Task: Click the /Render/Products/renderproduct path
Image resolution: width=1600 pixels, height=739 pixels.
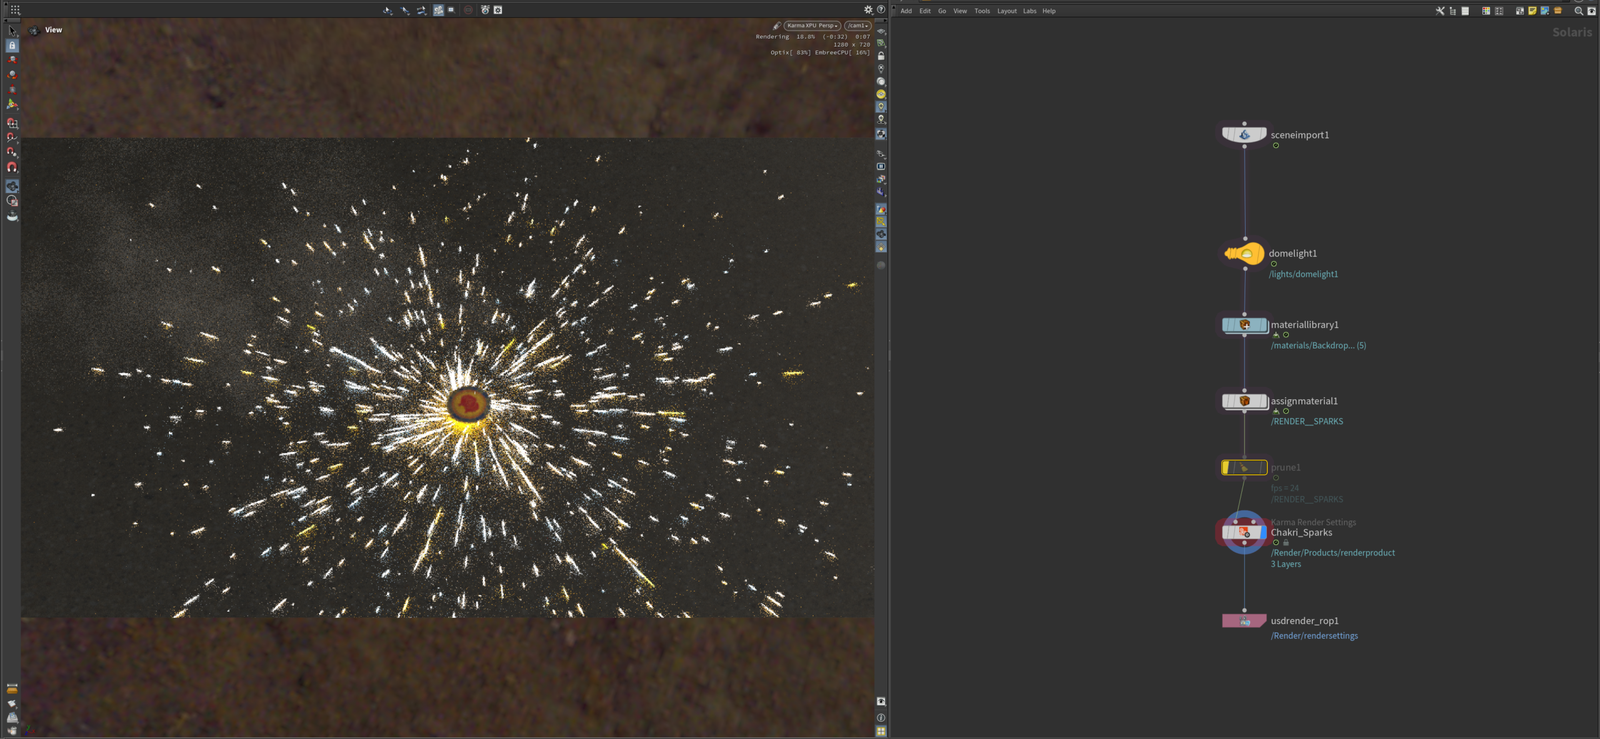Action: tap(1333, 553)
